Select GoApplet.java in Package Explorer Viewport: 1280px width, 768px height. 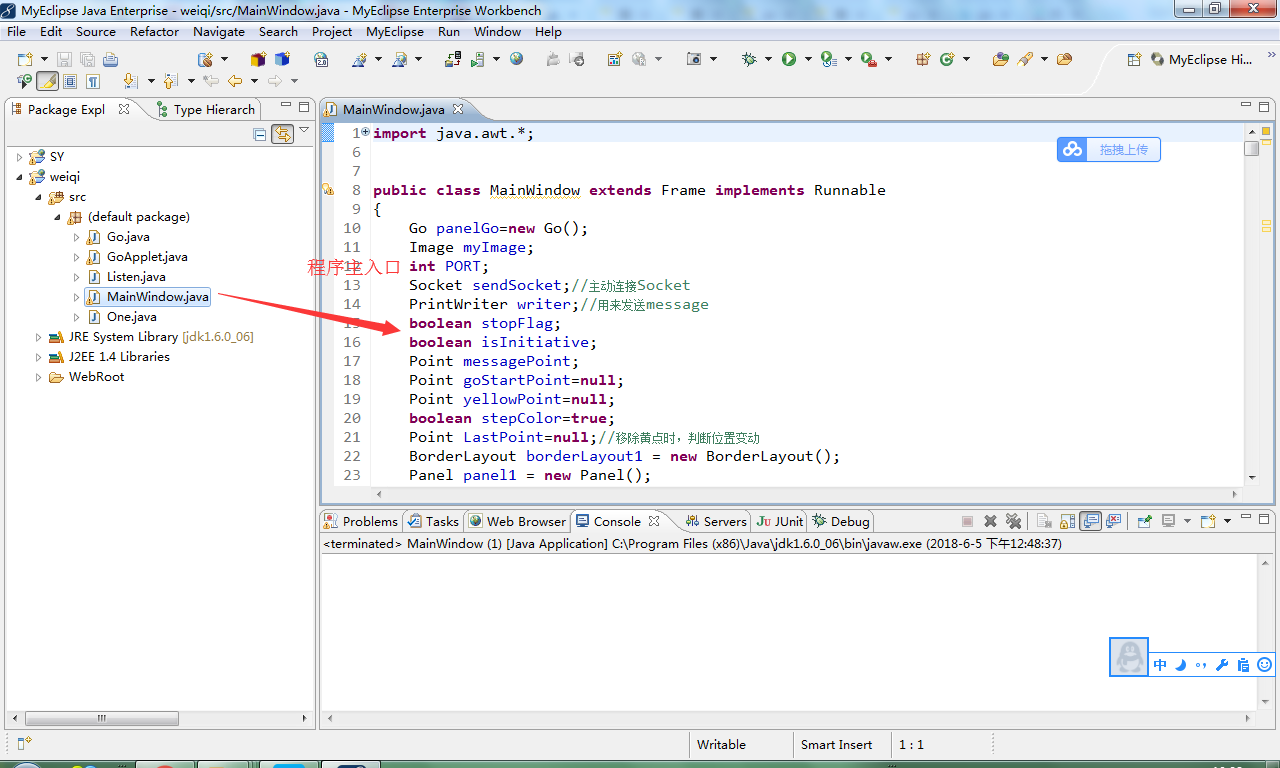click(x=147, y=257)
